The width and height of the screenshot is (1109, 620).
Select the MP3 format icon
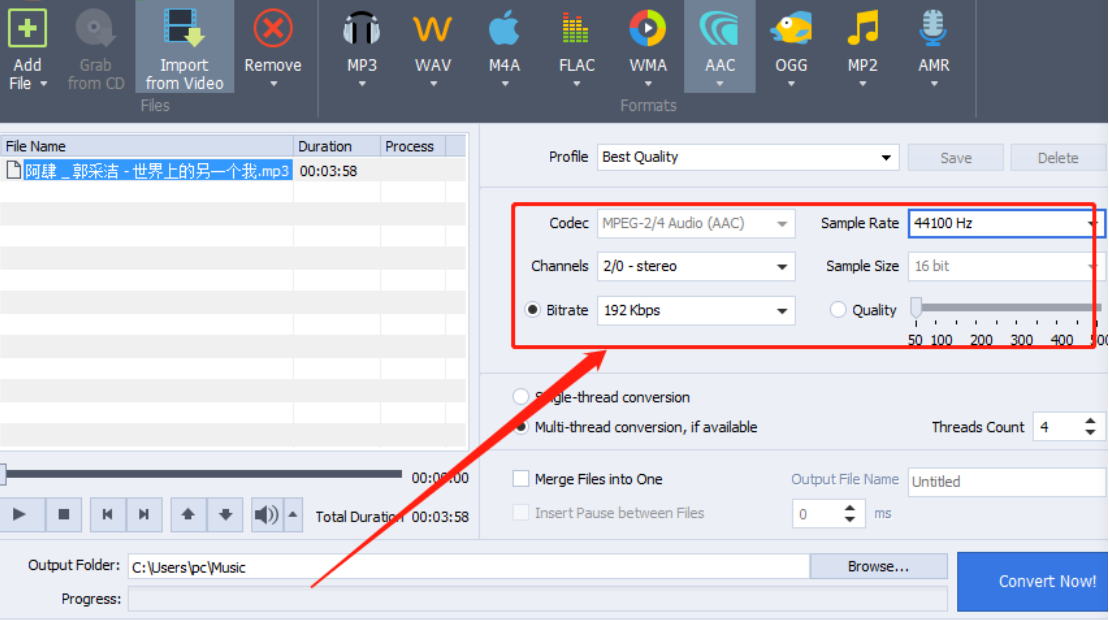[x=361, y=29]
